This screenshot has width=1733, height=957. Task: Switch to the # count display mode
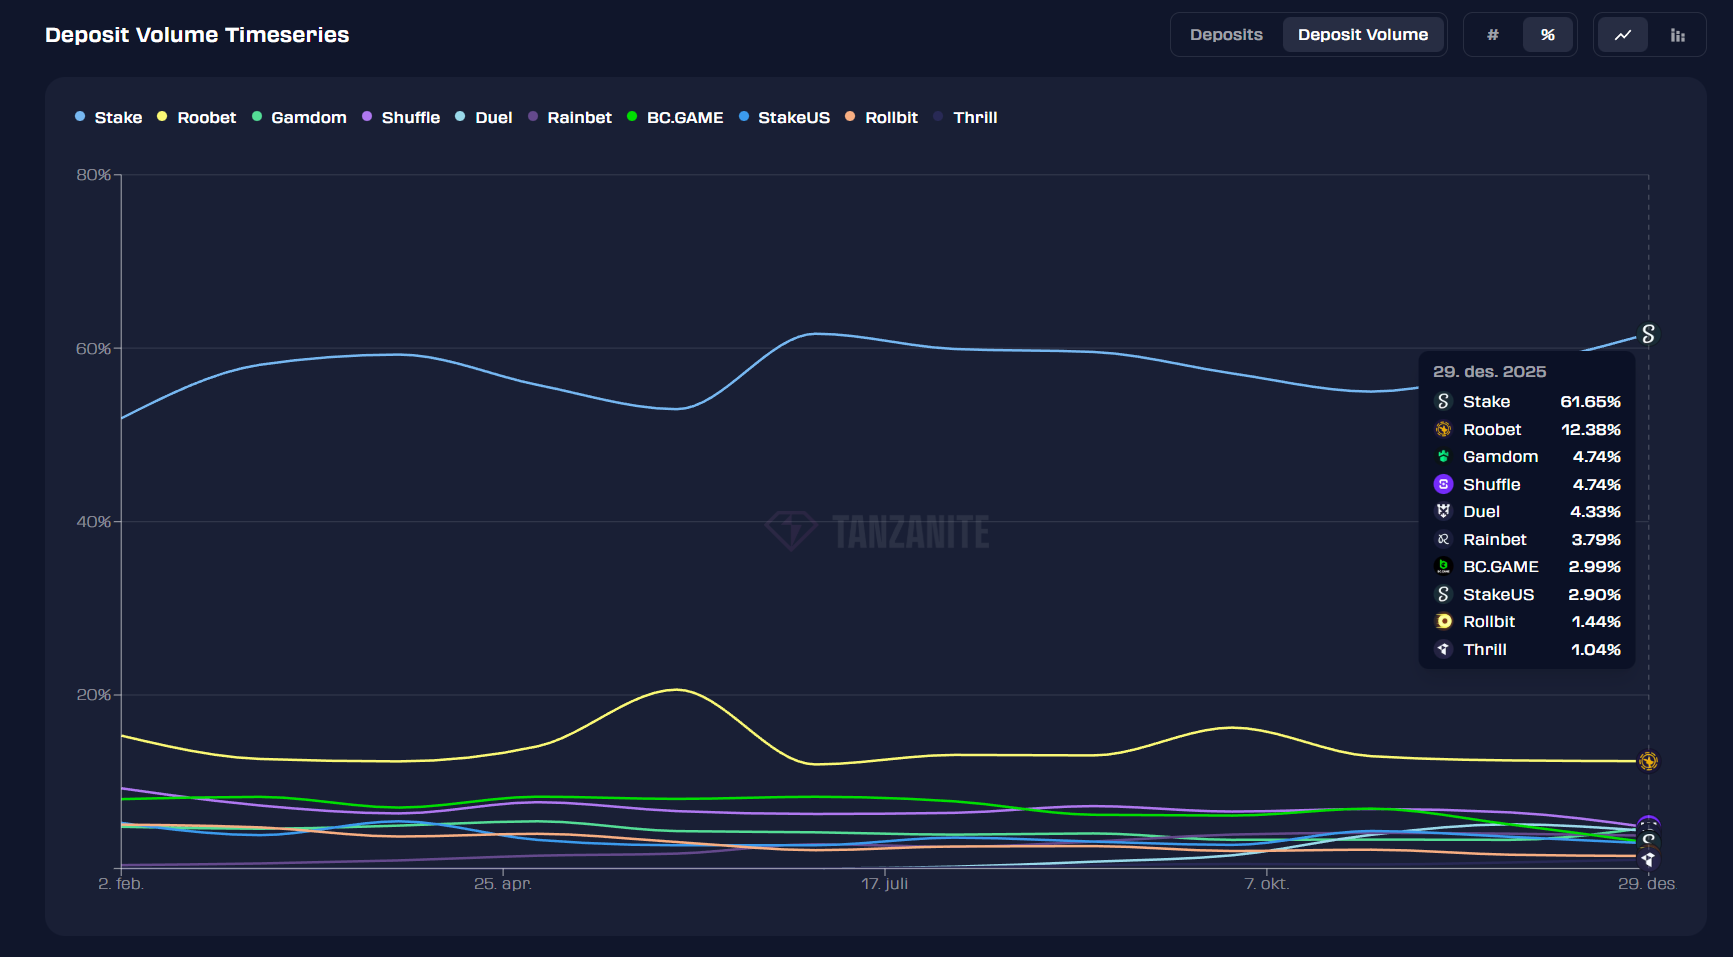[1492, 34]
